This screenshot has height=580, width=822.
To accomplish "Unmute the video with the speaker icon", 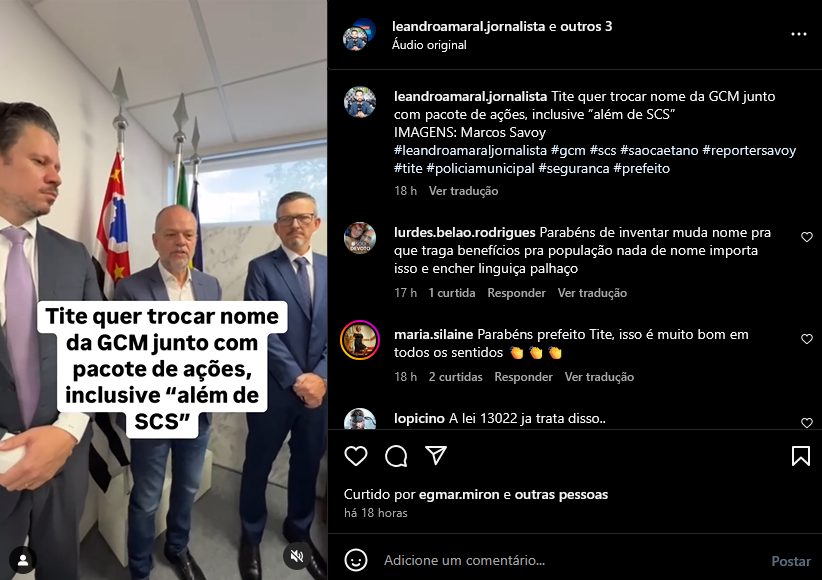I will (297, 556).
